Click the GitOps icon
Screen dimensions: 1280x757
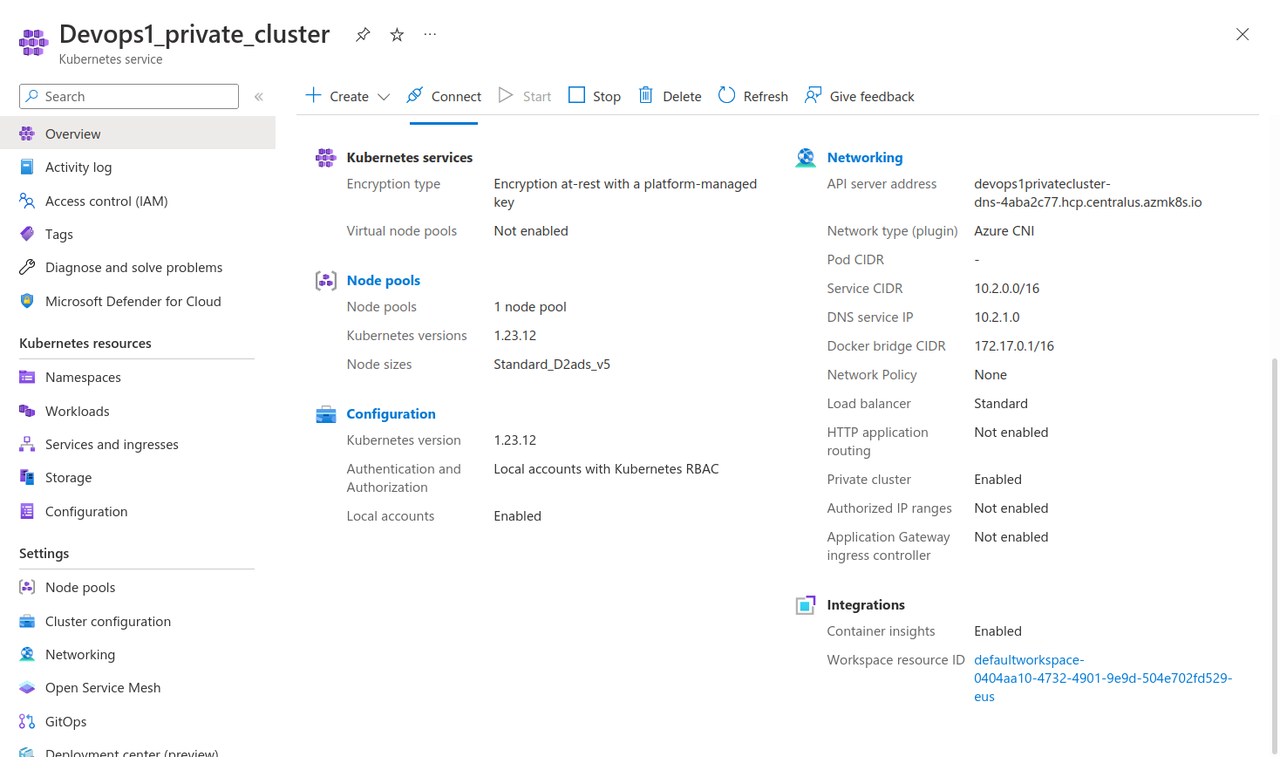pos(27,721)
